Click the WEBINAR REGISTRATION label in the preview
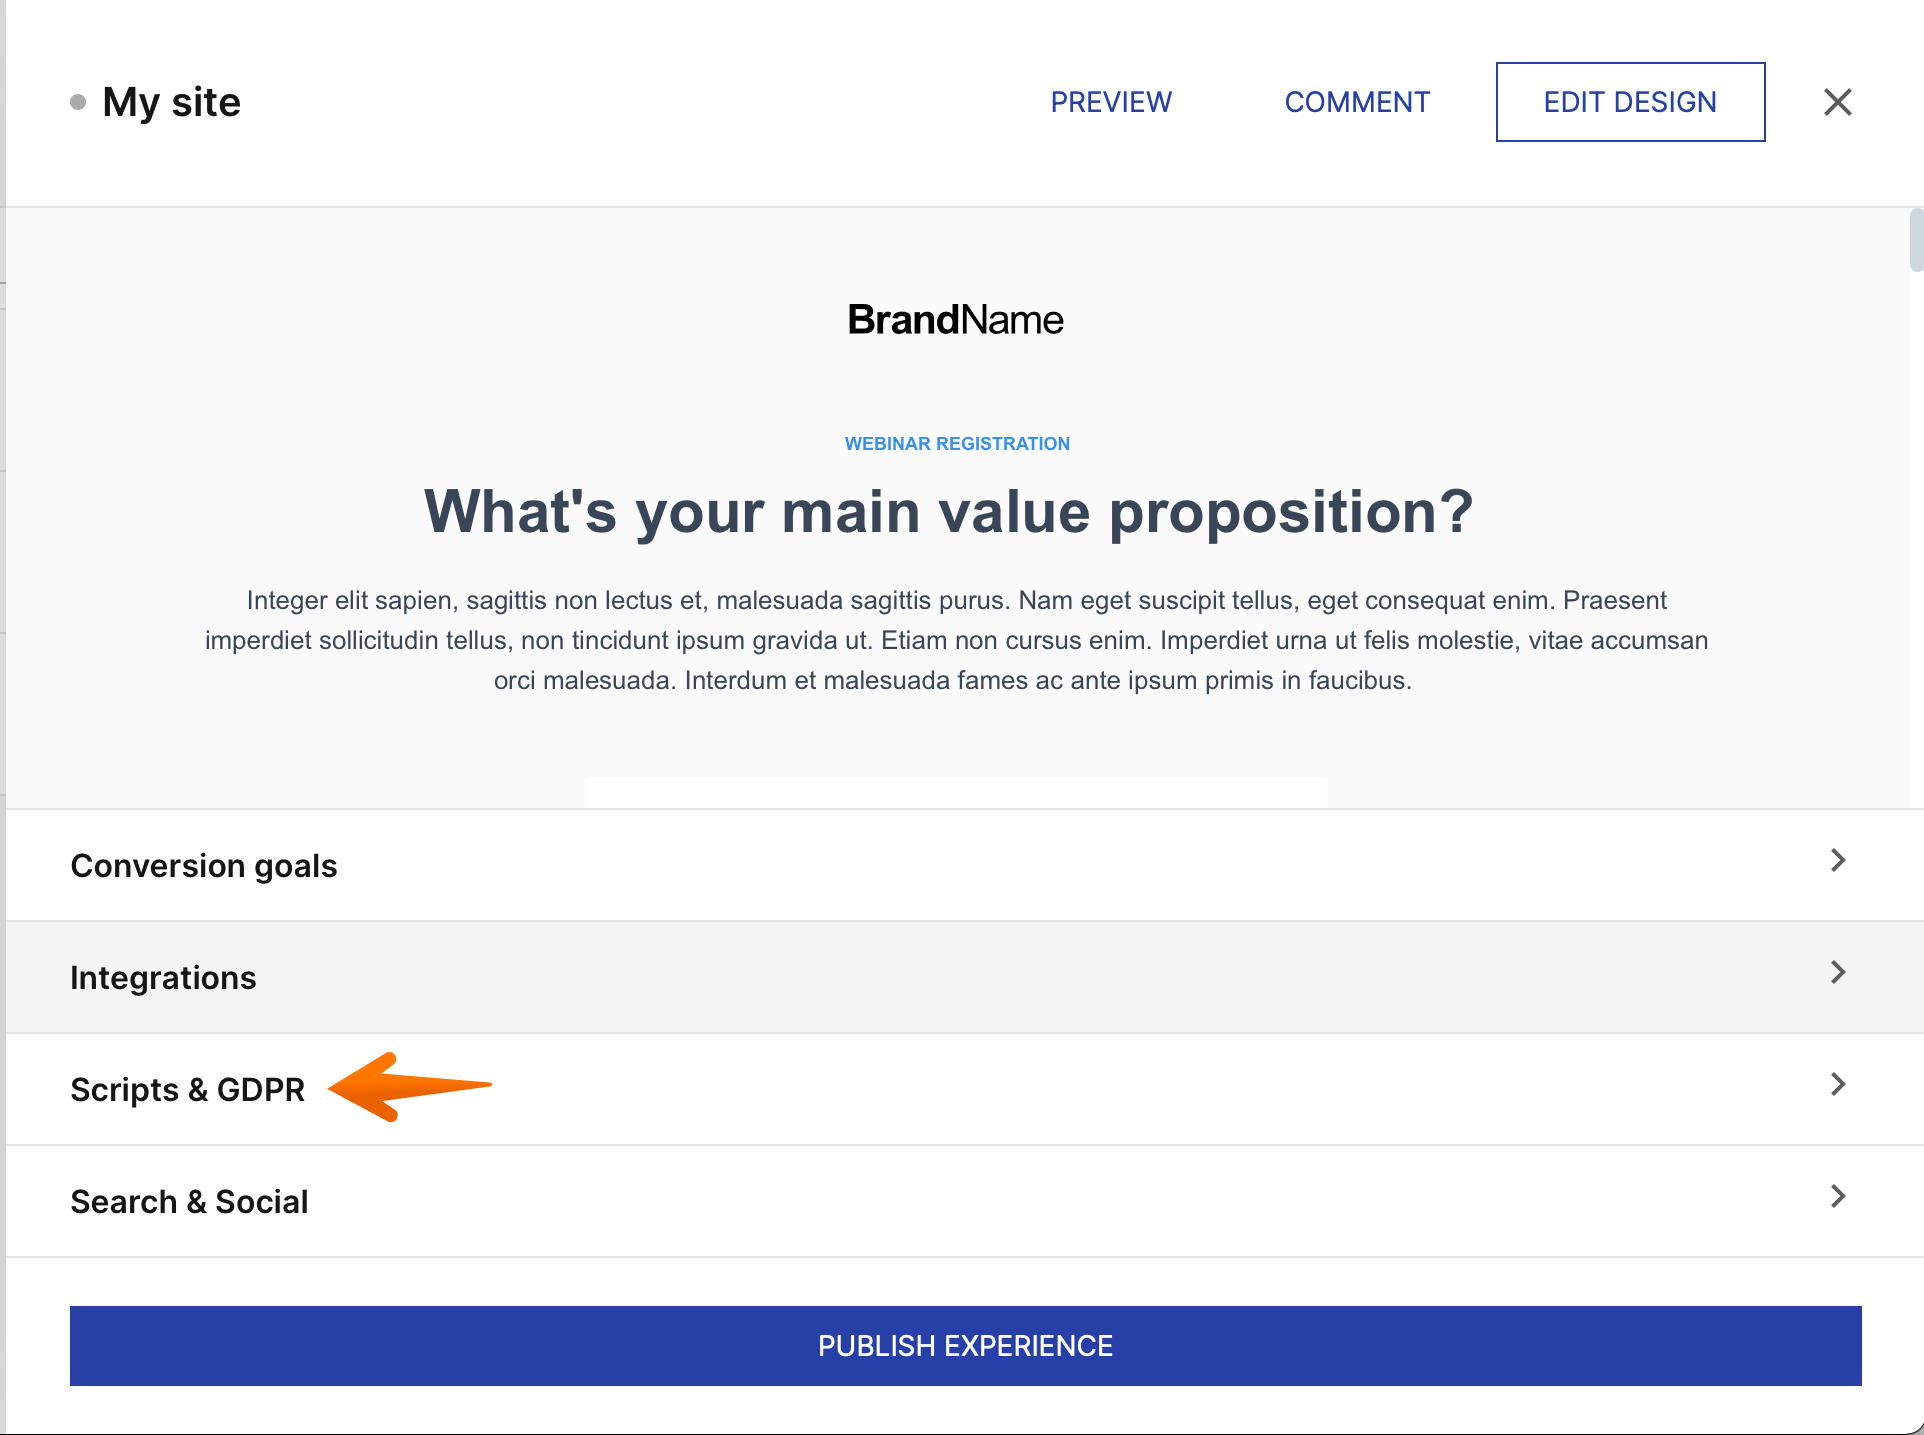 tap(957, 444)
